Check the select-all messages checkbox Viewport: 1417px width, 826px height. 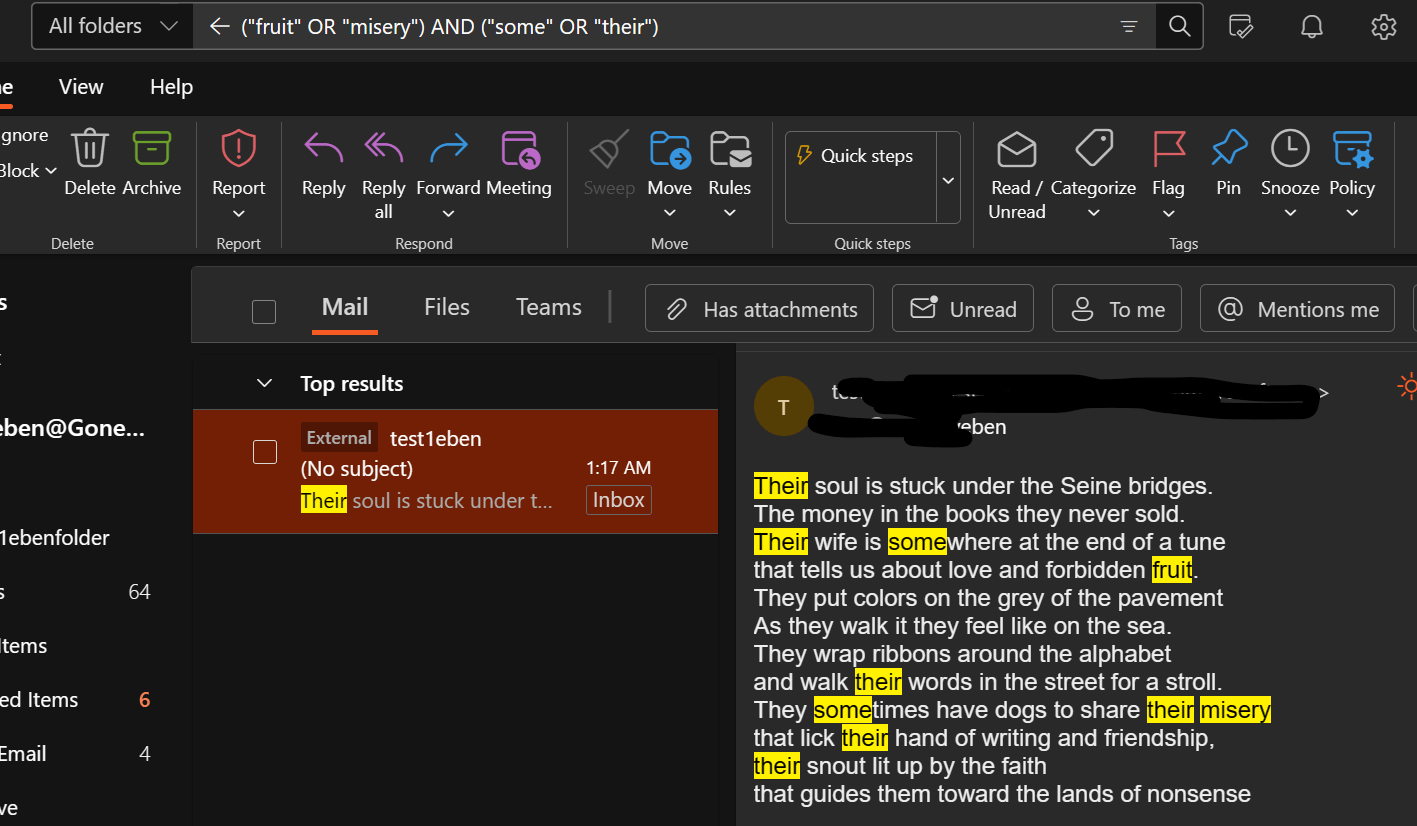point(264,312)
